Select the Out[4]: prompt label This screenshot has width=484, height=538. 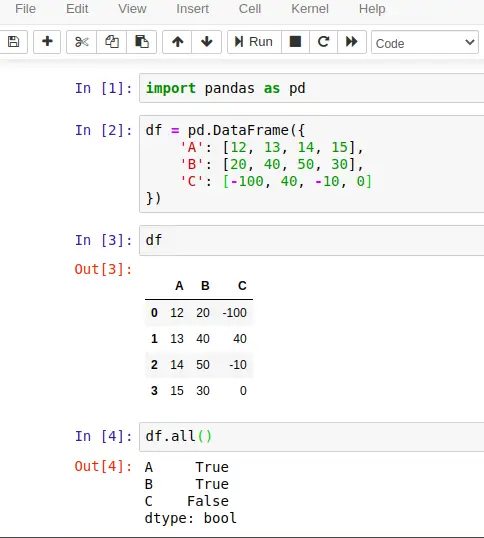(x=103, y=467)
